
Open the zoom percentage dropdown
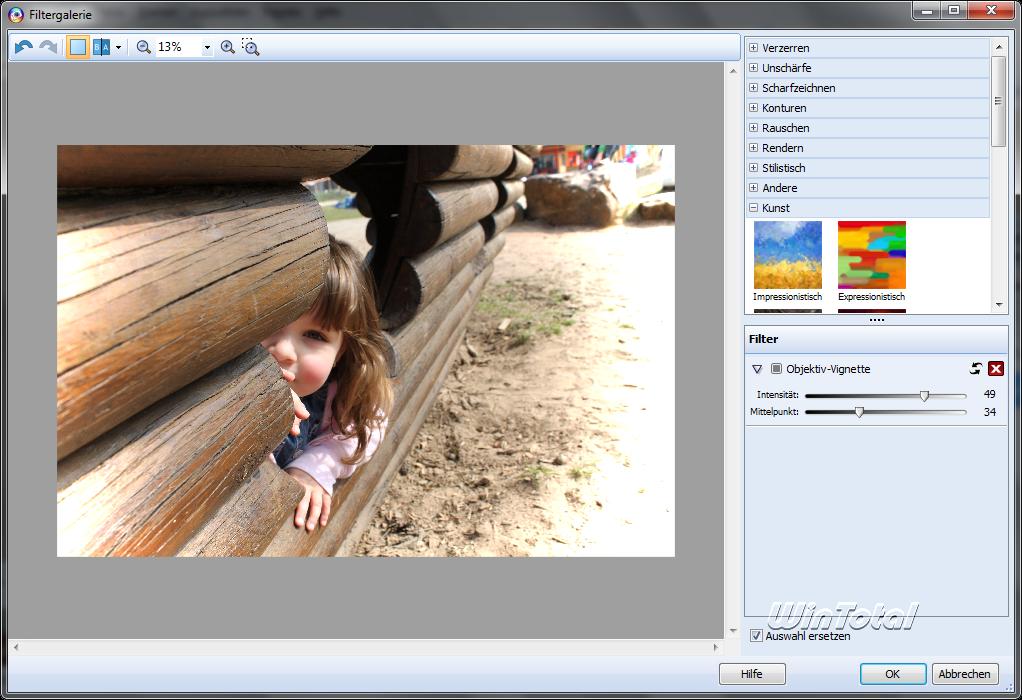click(x=207, y=47)
